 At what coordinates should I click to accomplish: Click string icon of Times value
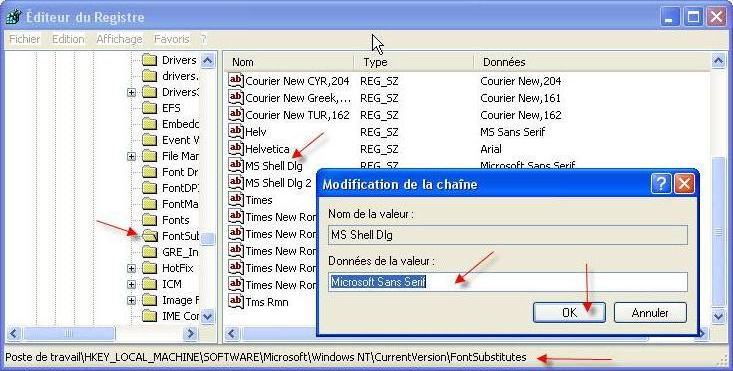pyautogui.click(x=236, y=200)
